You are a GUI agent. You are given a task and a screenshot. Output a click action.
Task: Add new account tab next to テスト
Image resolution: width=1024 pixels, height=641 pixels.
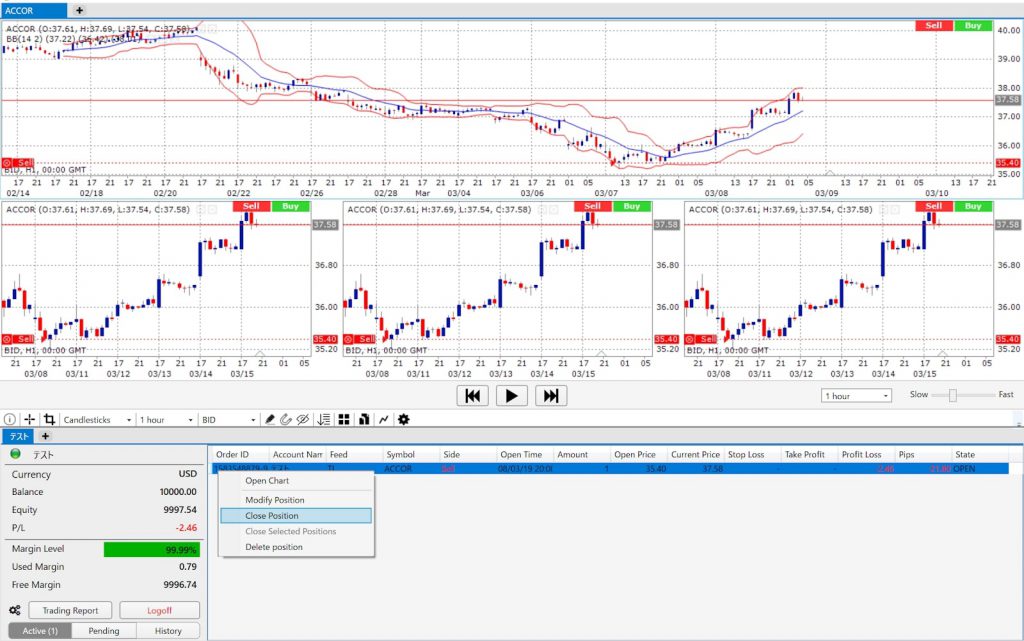tap(45, 436)
